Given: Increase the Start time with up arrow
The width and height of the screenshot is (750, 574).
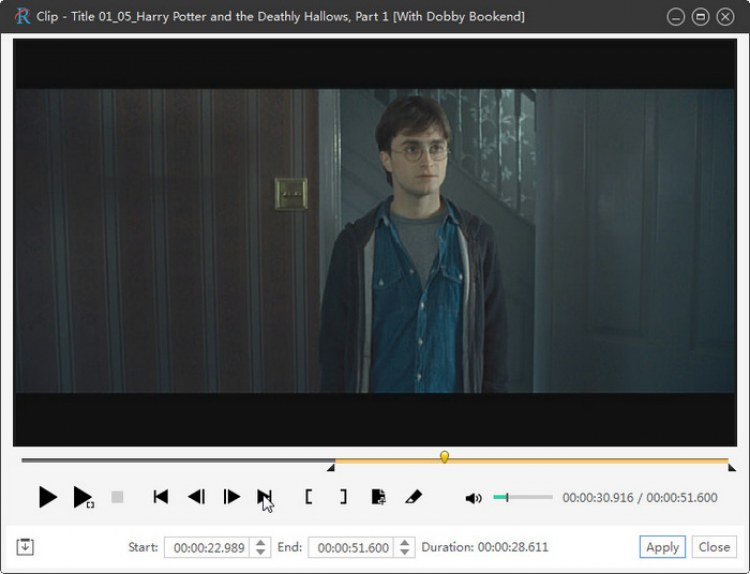Looking at the screenshot, I should (260, 542).
